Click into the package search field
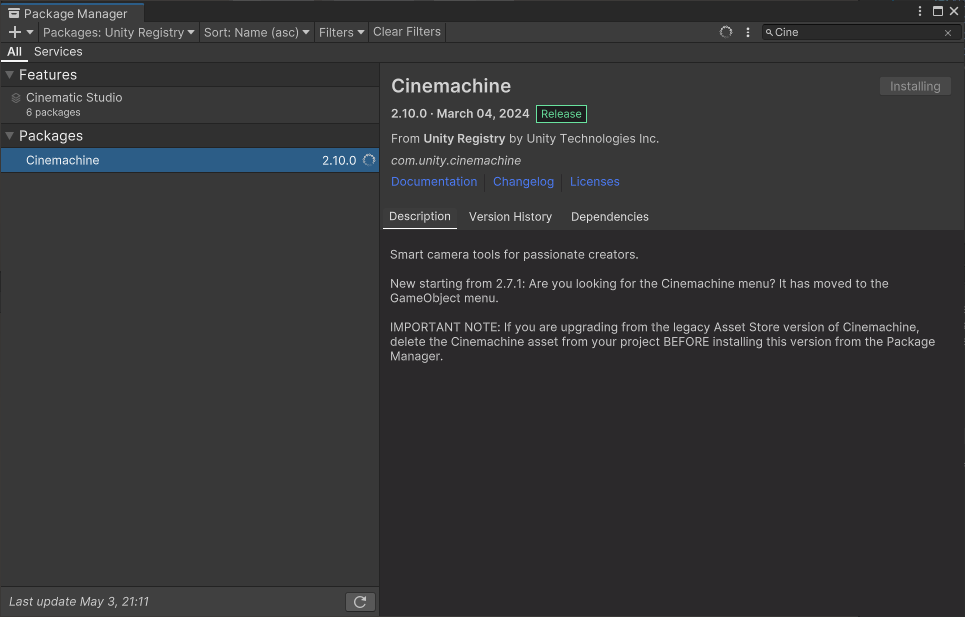Viewport: 965px width, 617px height. tap(855, 32)
